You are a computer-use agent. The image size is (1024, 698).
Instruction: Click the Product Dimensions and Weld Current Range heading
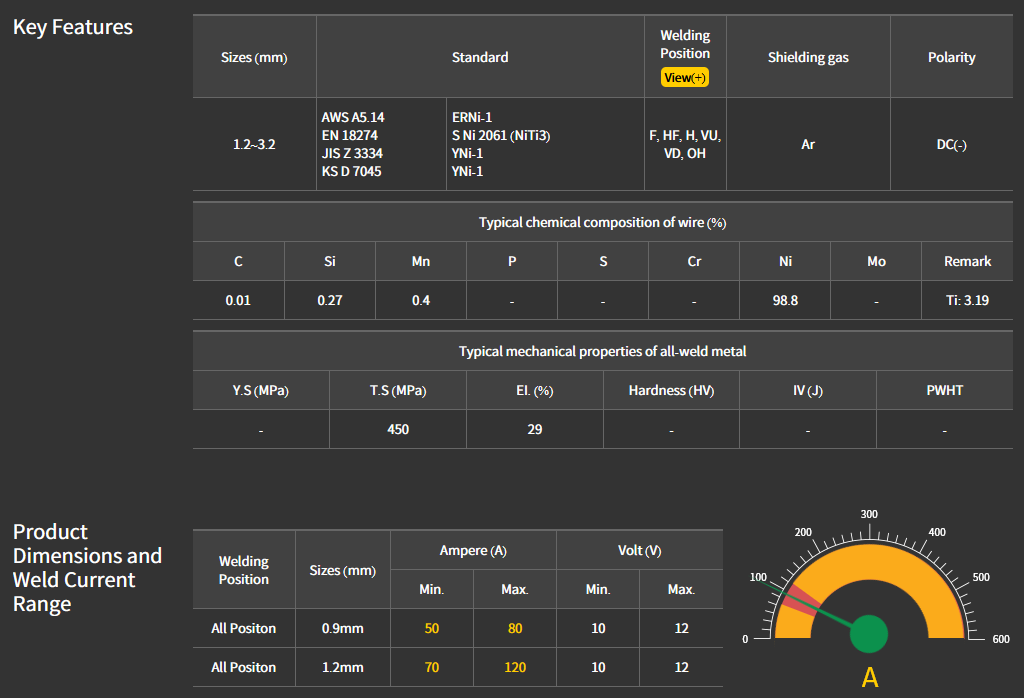87,568
